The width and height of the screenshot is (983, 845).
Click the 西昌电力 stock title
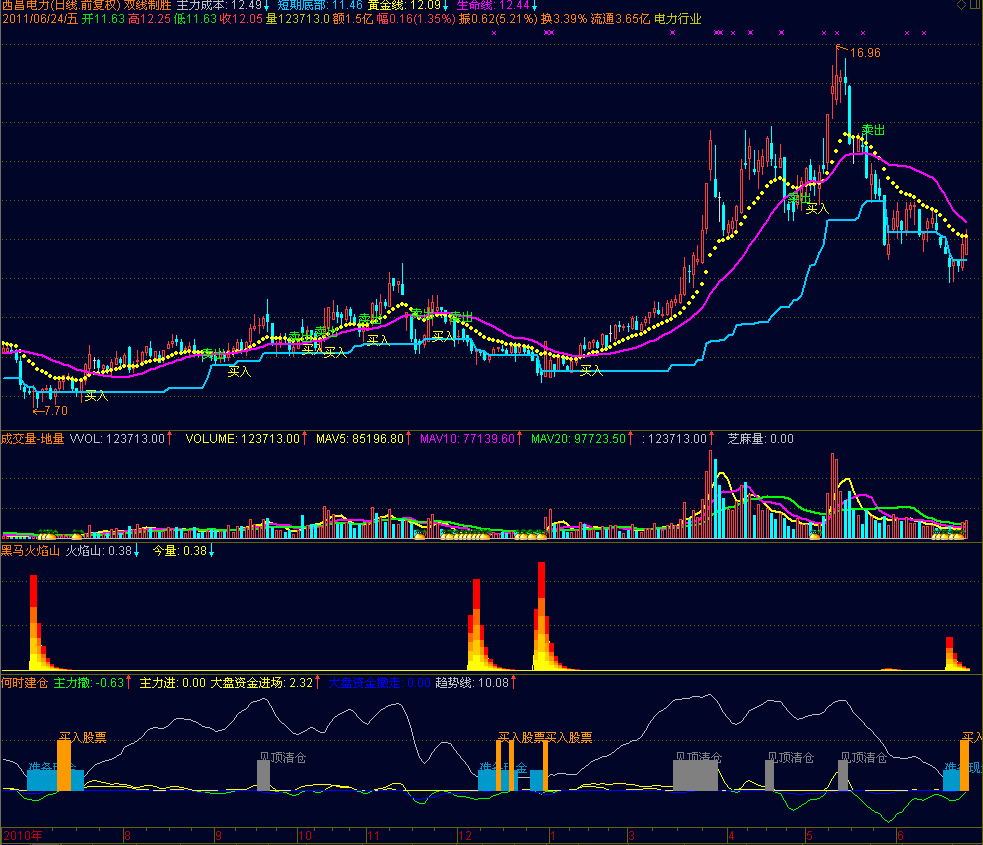coord(25,5)
